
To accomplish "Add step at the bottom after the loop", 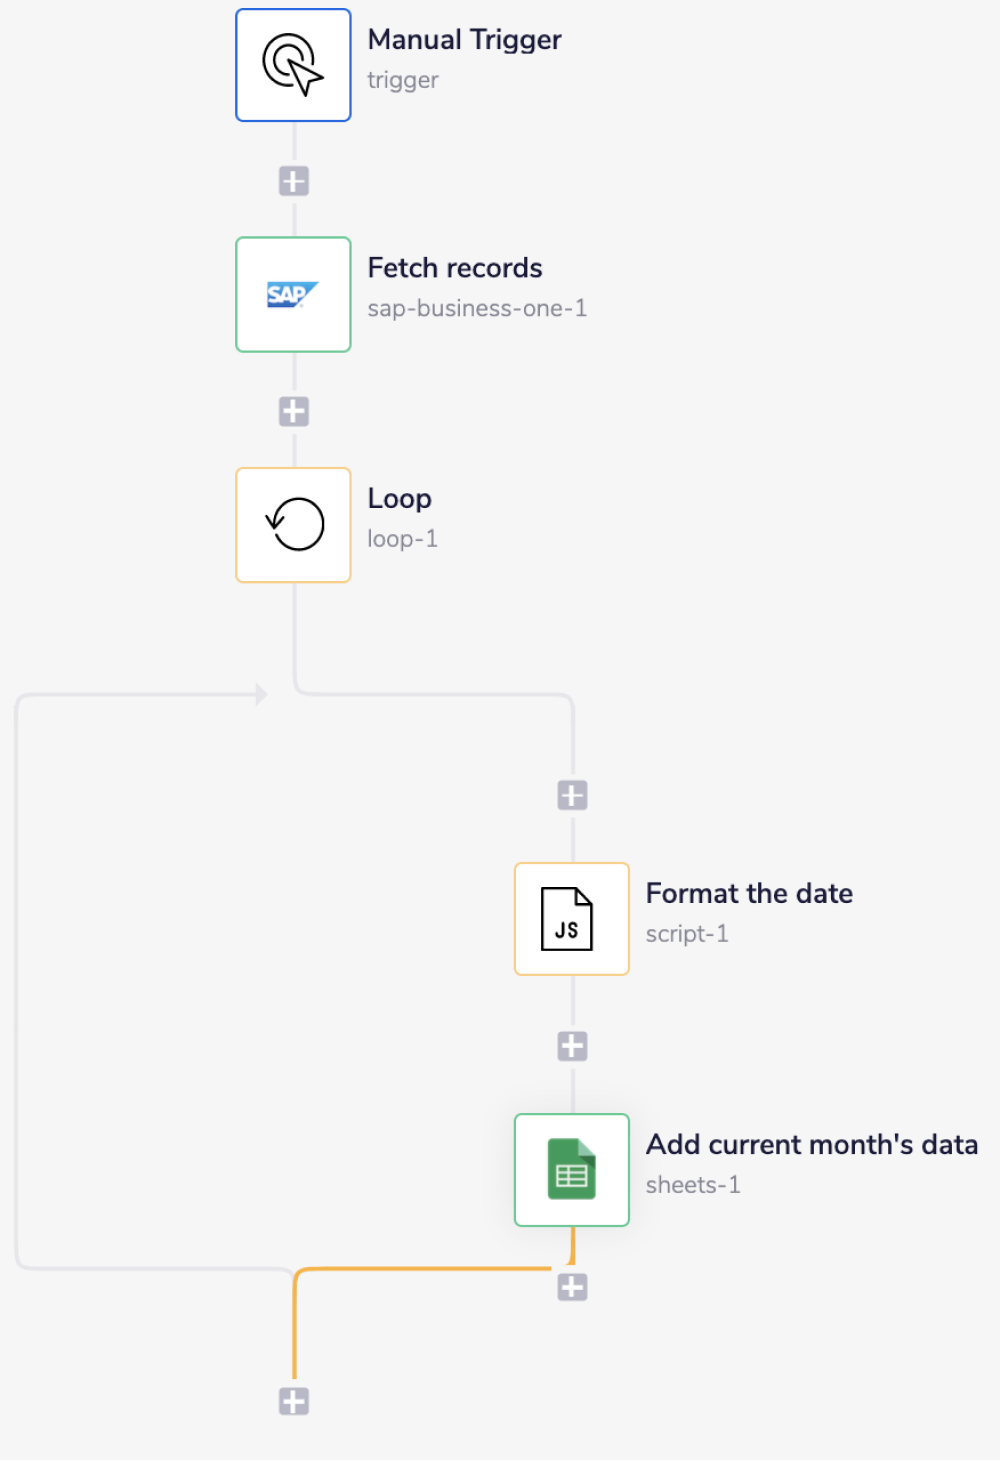I will [x=294, y=1401].
